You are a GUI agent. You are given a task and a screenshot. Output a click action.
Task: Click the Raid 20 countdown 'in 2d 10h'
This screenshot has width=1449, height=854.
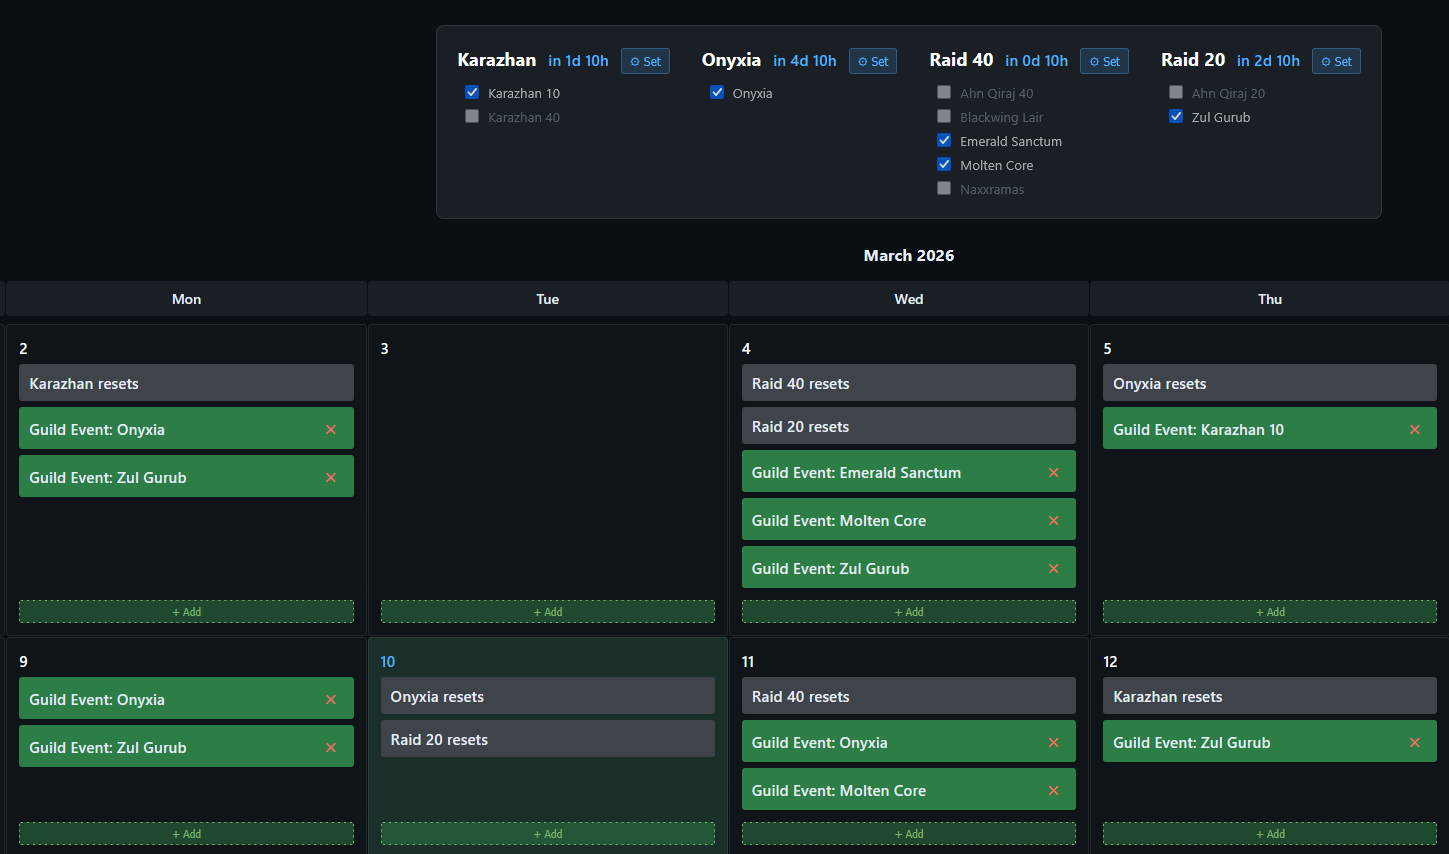point(1268,61)
